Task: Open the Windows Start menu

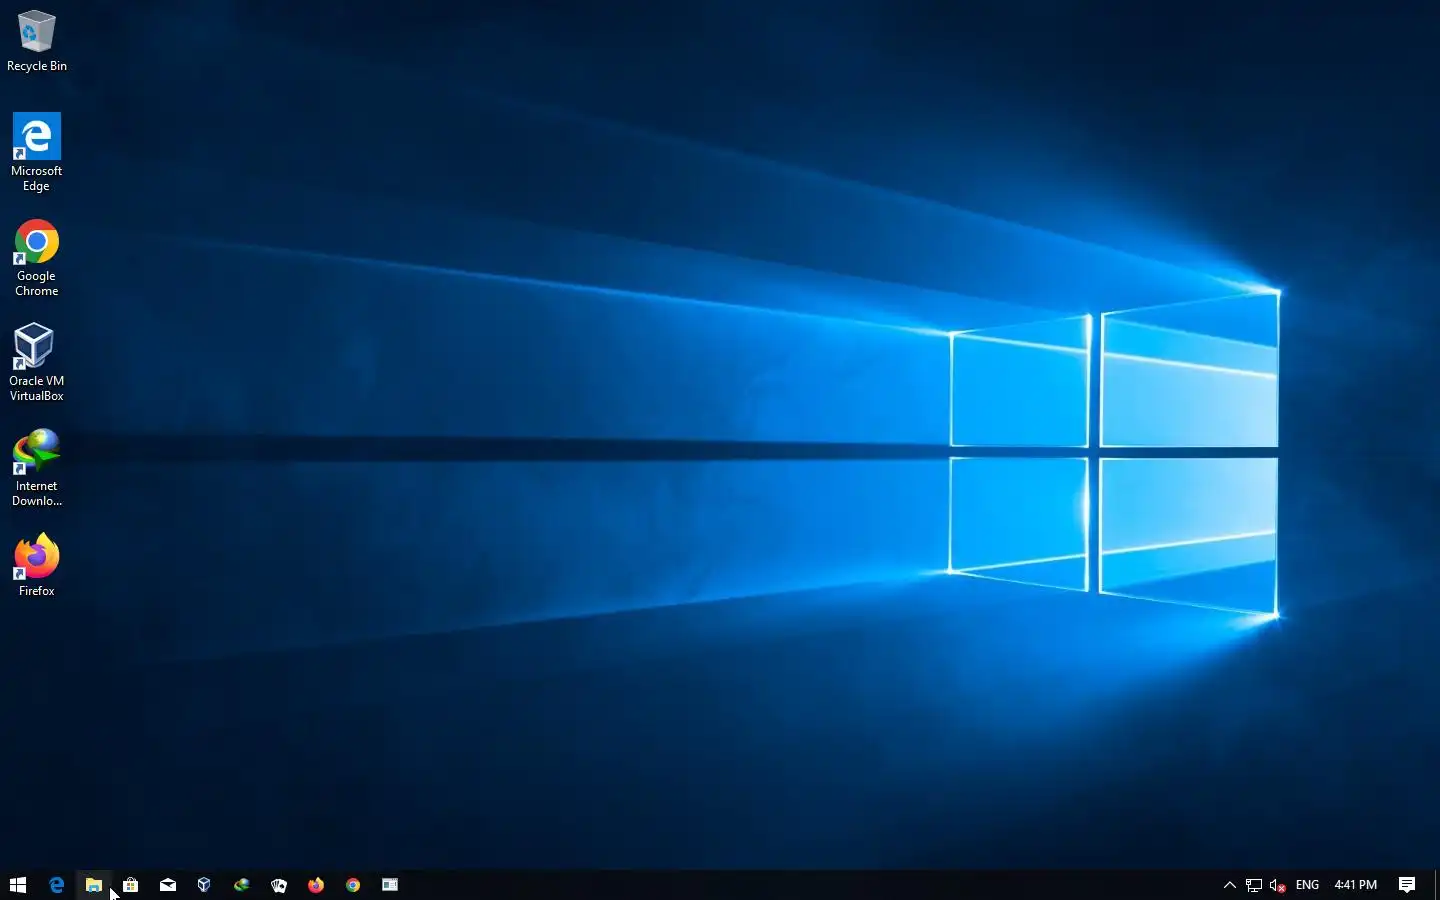Action: (18, 885)
